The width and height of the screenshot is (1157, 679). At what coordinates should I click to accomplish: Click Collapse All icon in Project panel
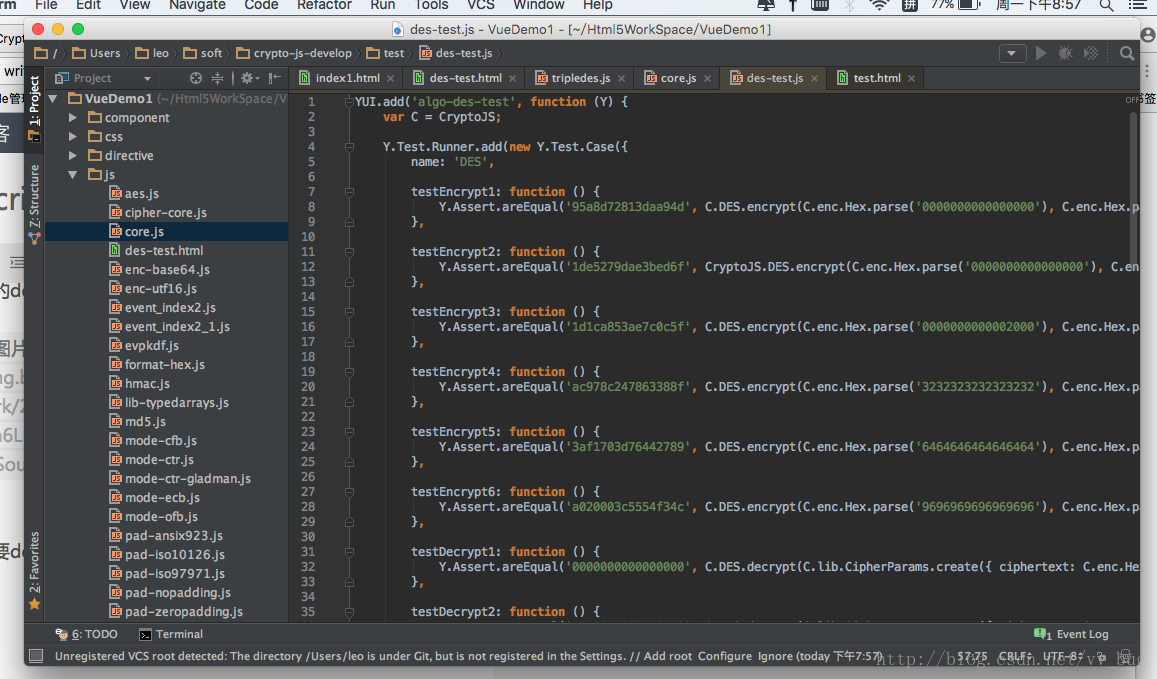pyautogui.click(x=217, y=77)
